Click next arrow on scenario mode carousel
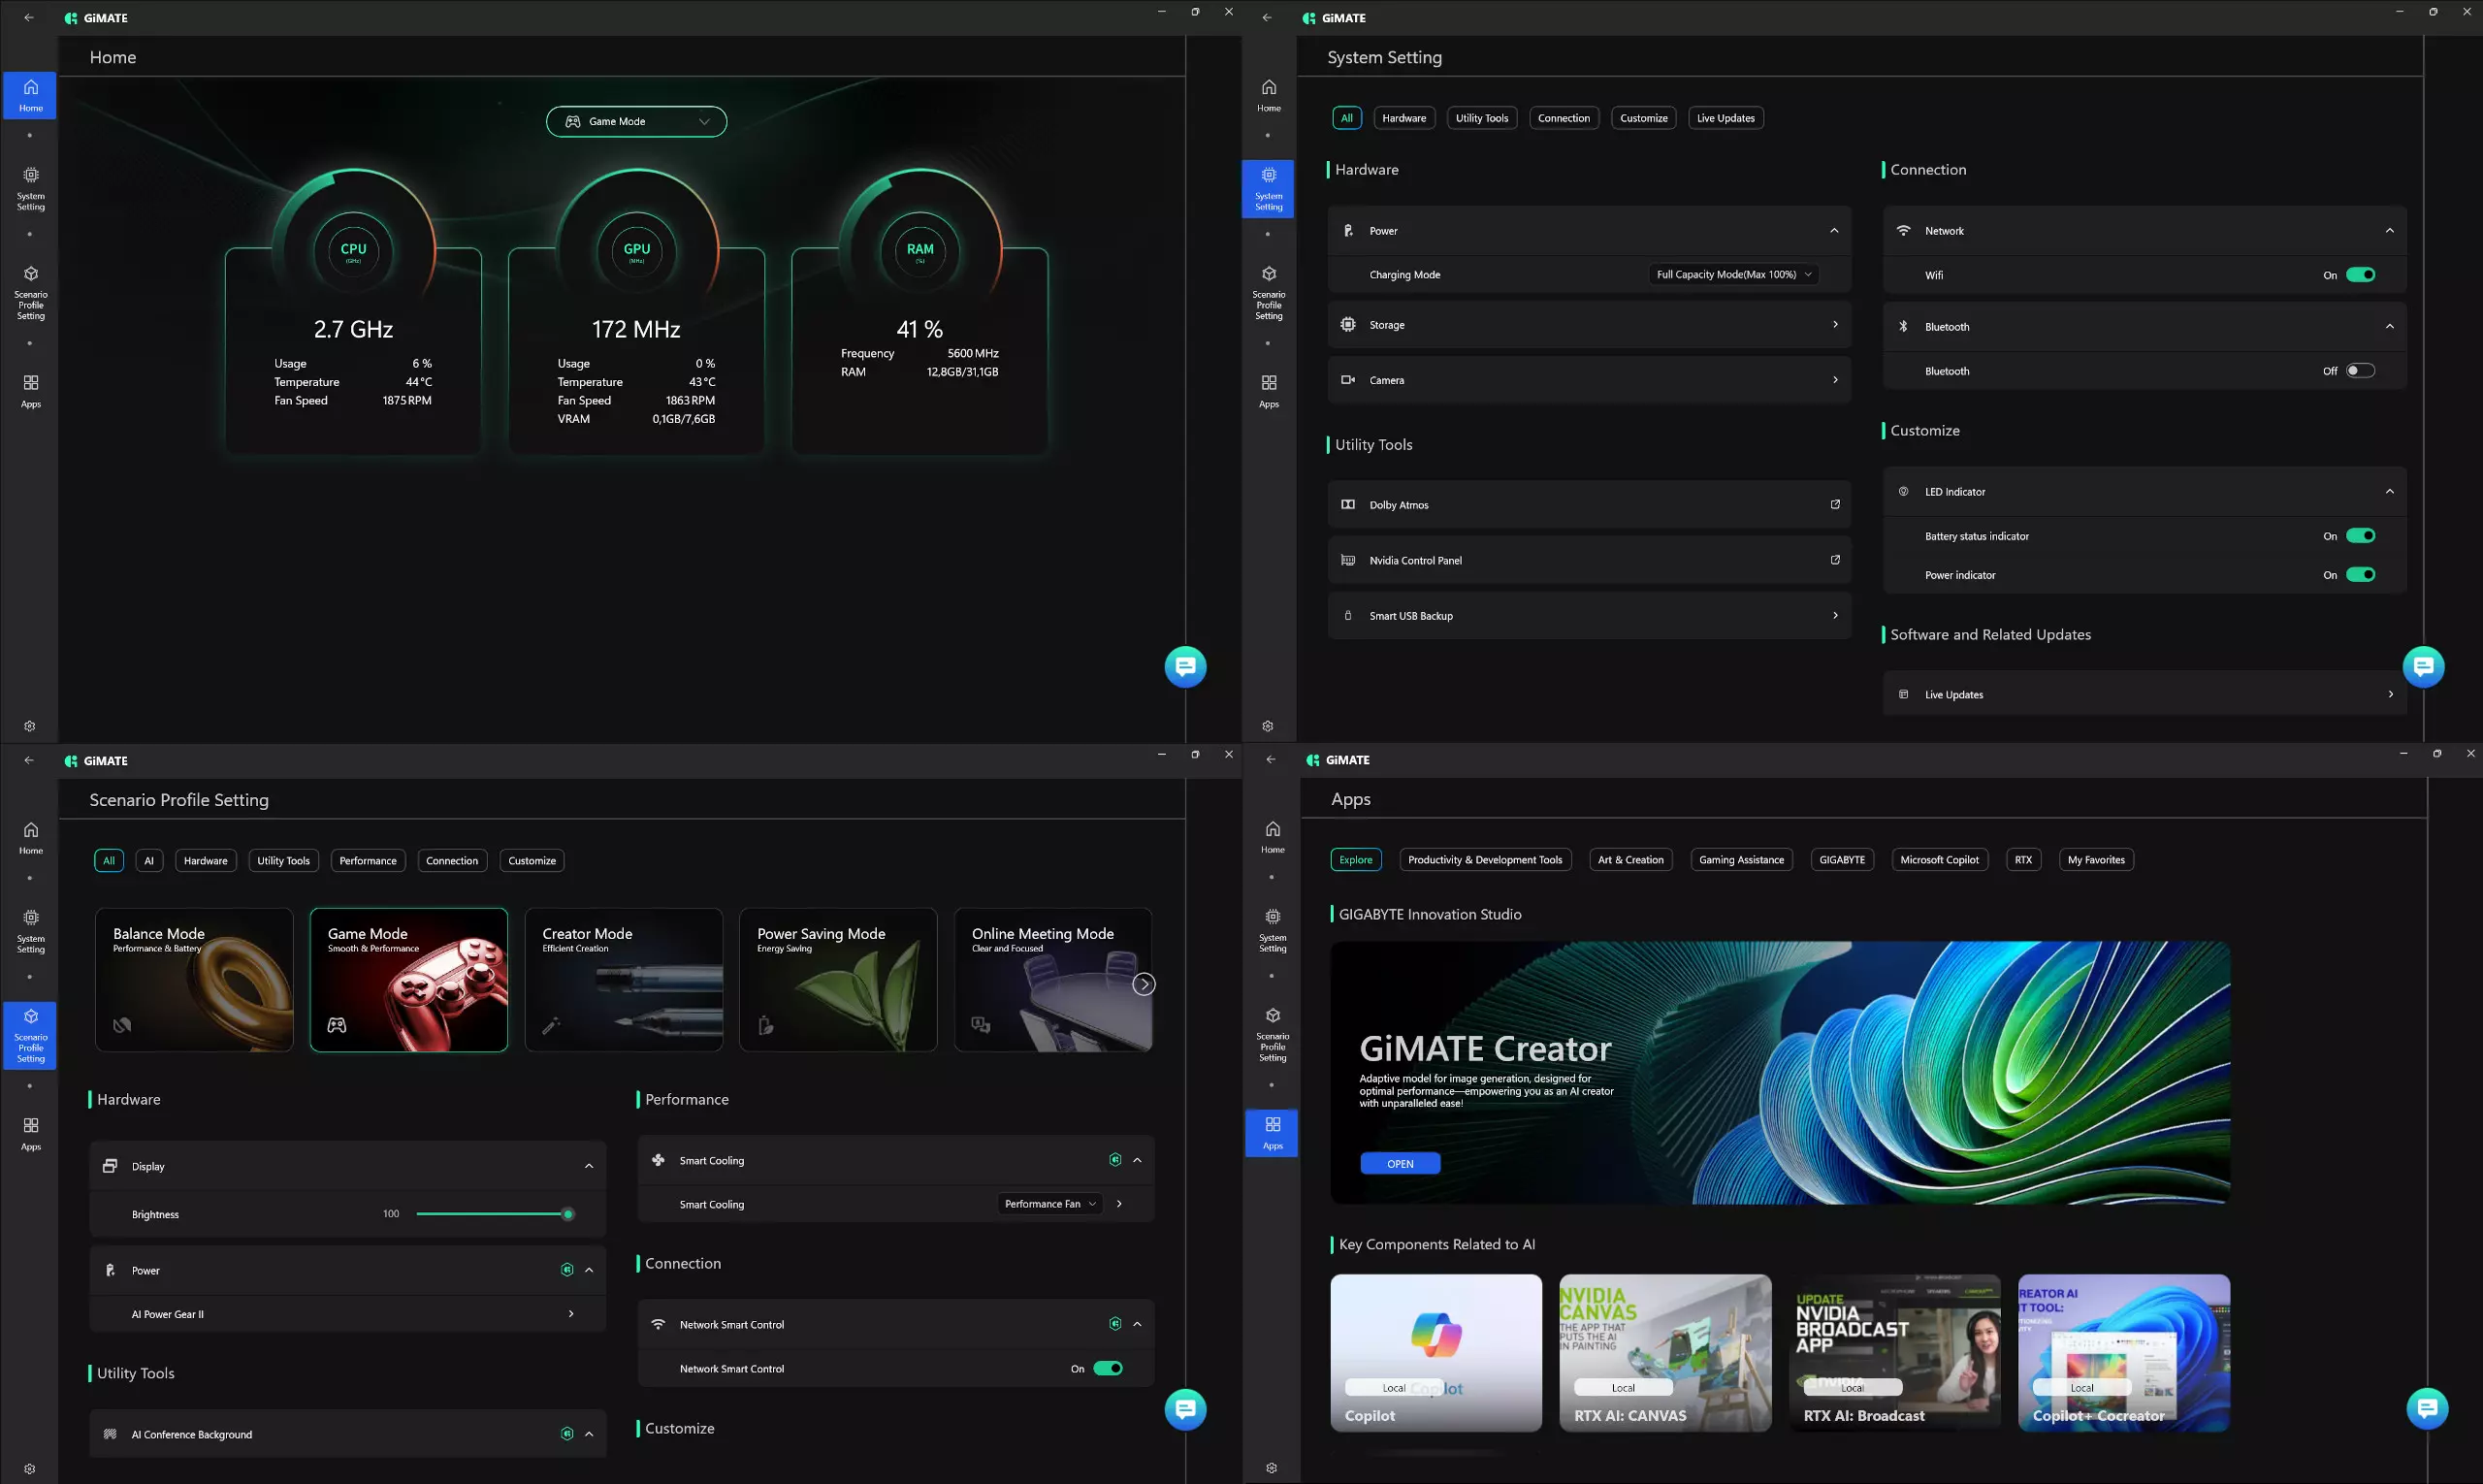The width and height of the screenshot is (2483, 1484). pos(1144,984)
